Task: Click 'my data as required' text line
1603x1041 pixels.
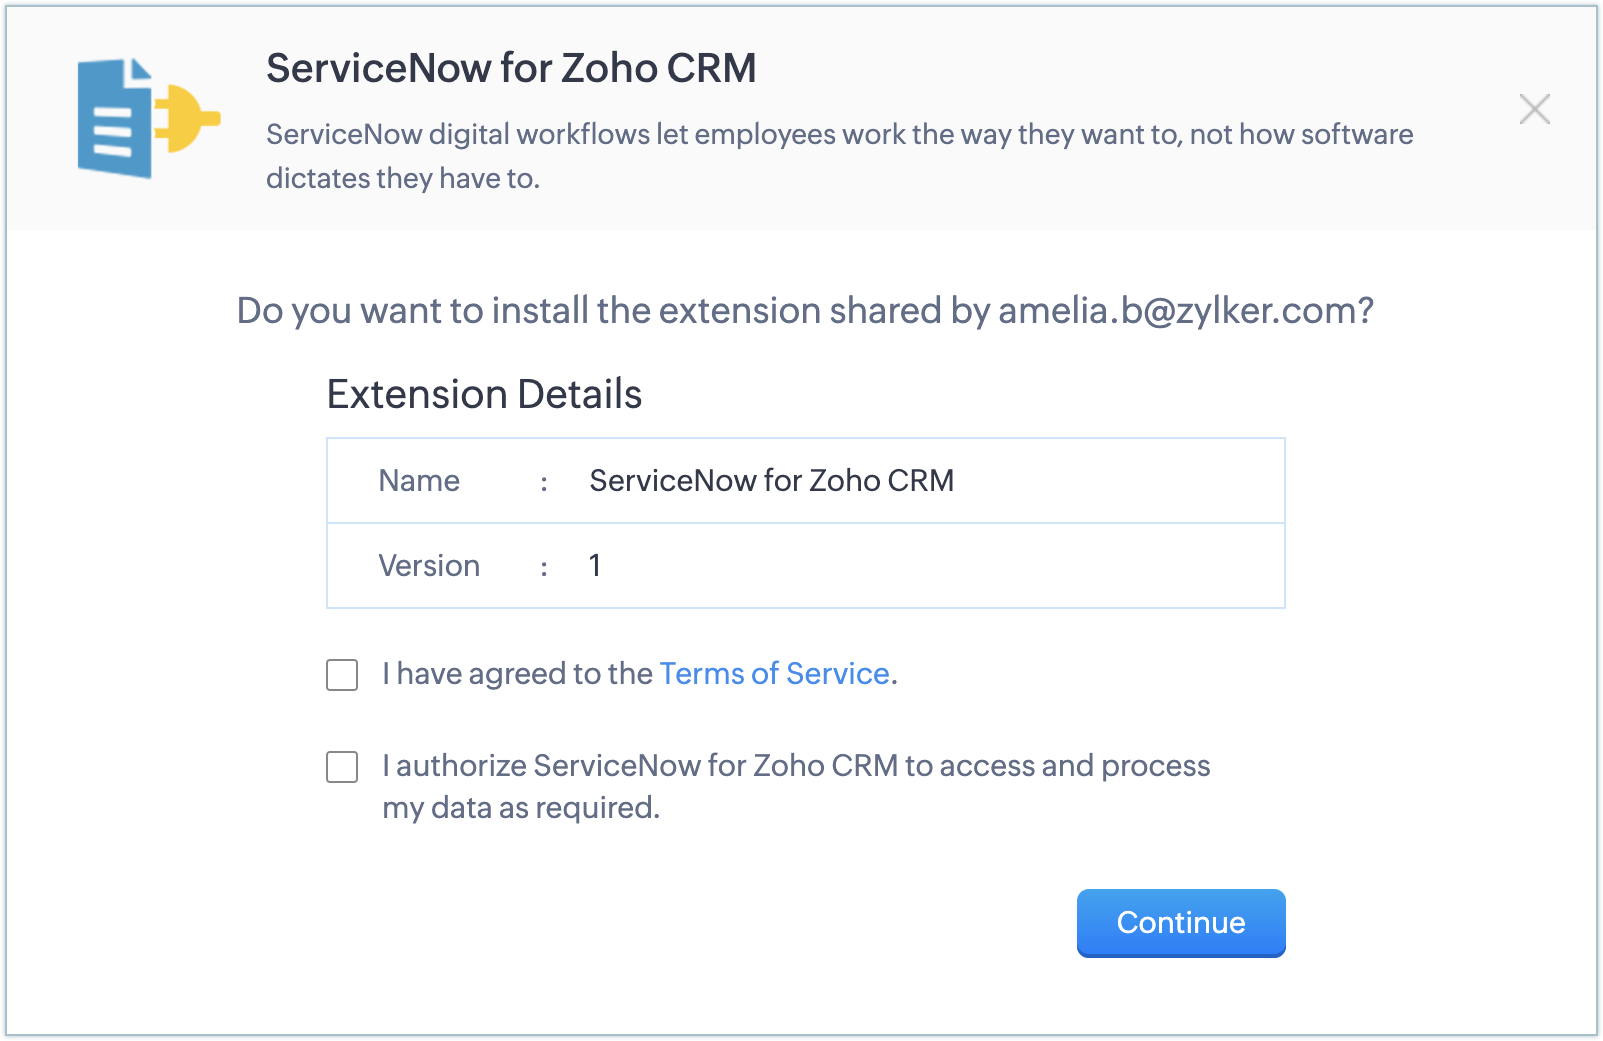Action: [x=521, y=808]
